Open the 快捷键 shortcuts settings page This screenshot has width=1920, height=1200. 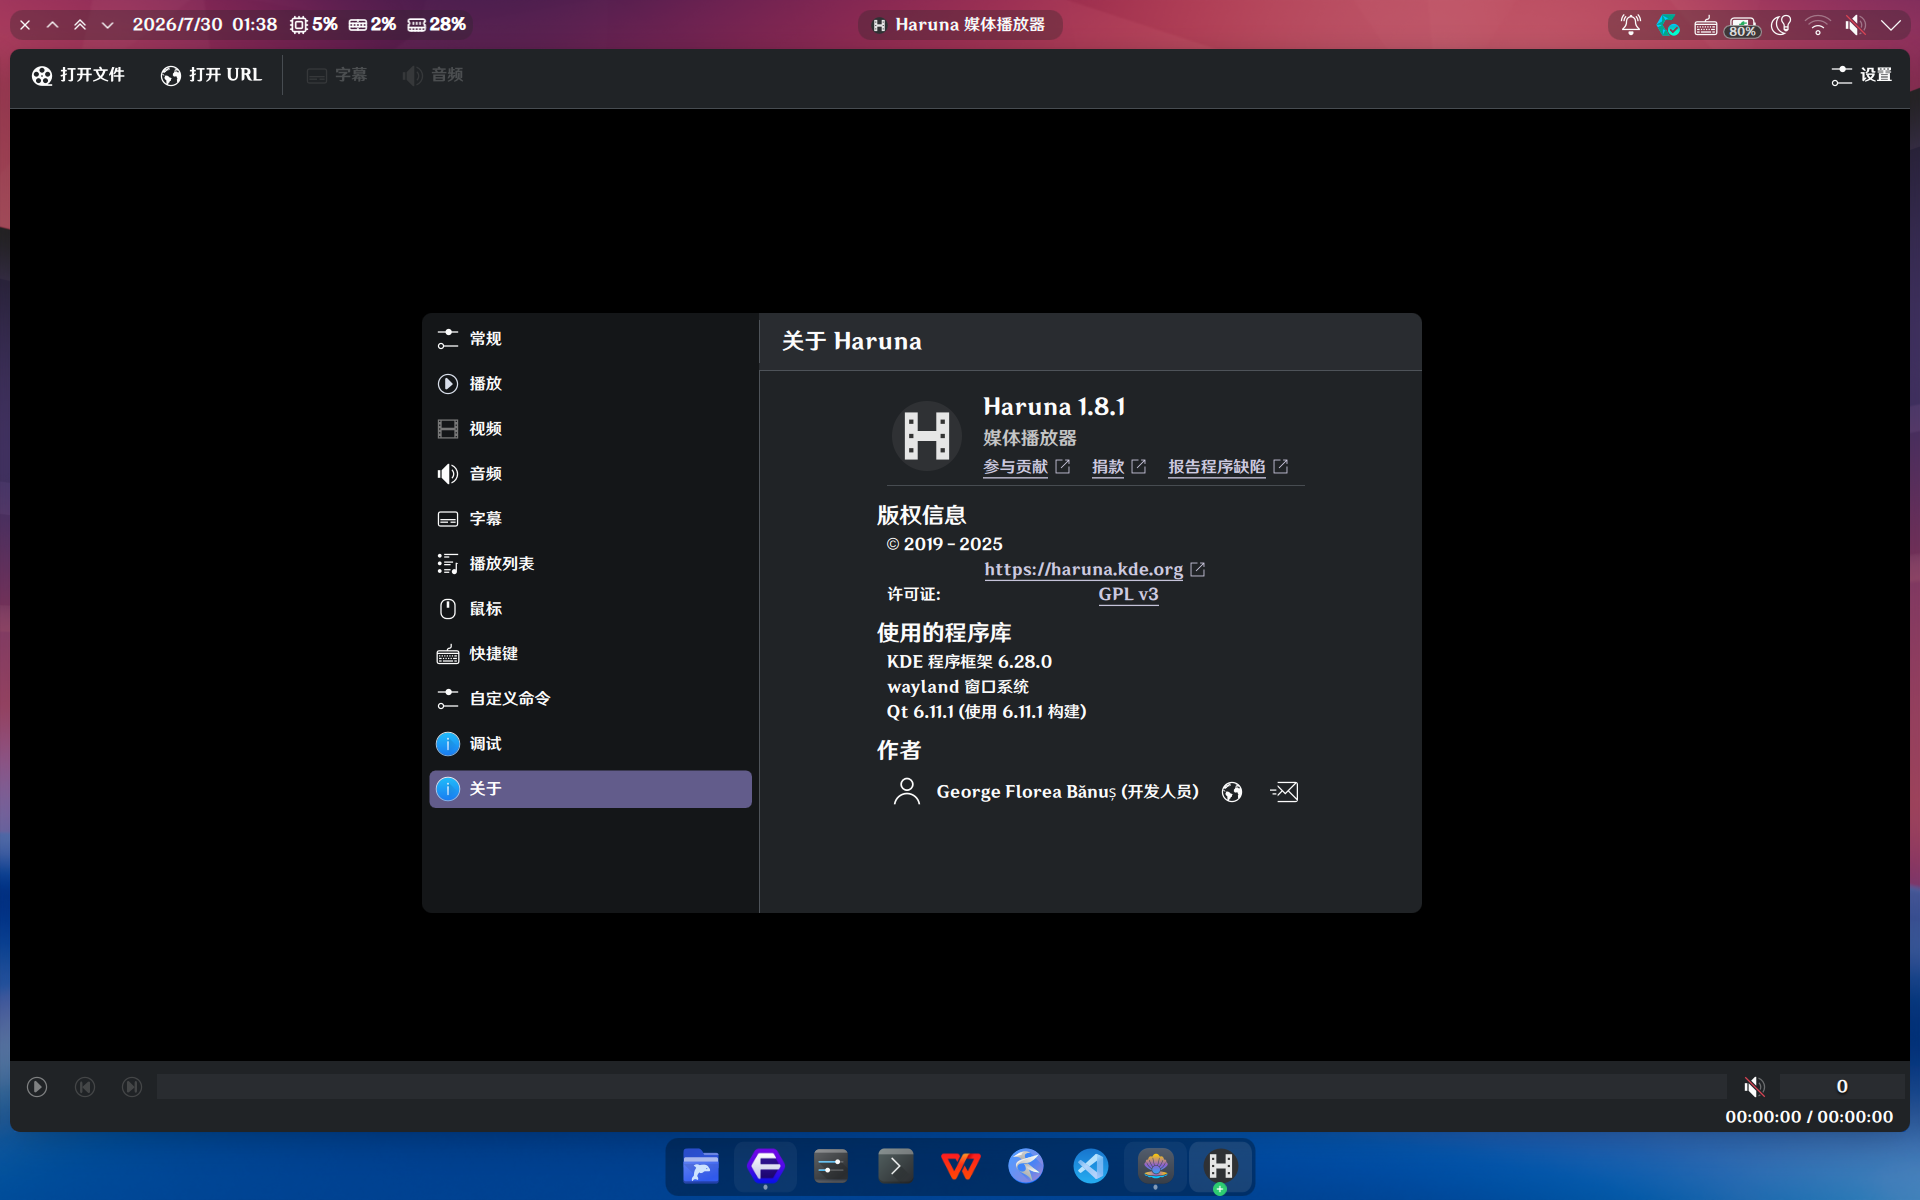[590, 654]
